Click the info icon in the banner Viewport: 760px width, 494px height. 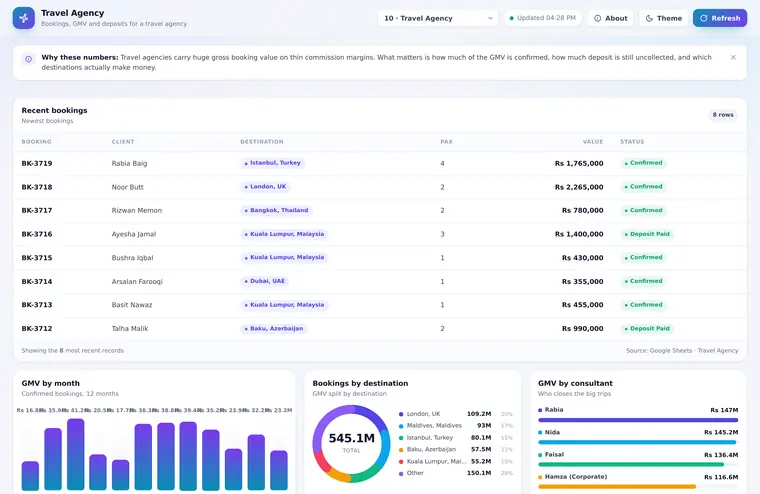coord(29,59)
